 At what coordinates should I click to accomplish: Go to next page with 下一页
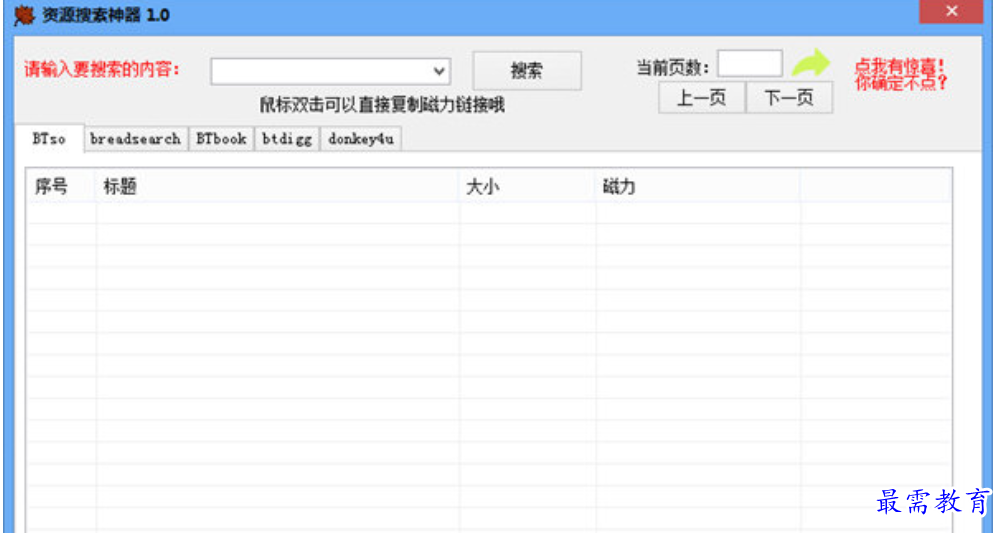(789, 98)
